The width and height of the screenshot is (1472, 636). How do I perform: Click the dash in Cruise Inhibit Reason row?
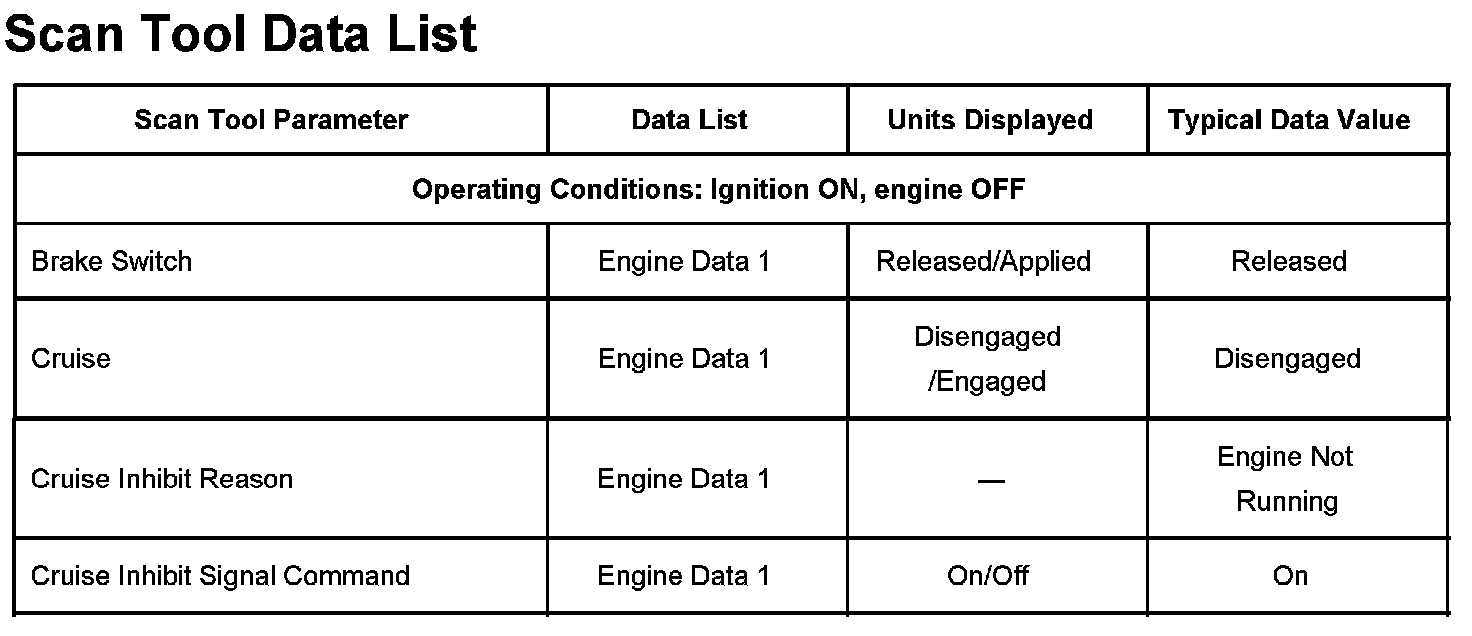990,481
